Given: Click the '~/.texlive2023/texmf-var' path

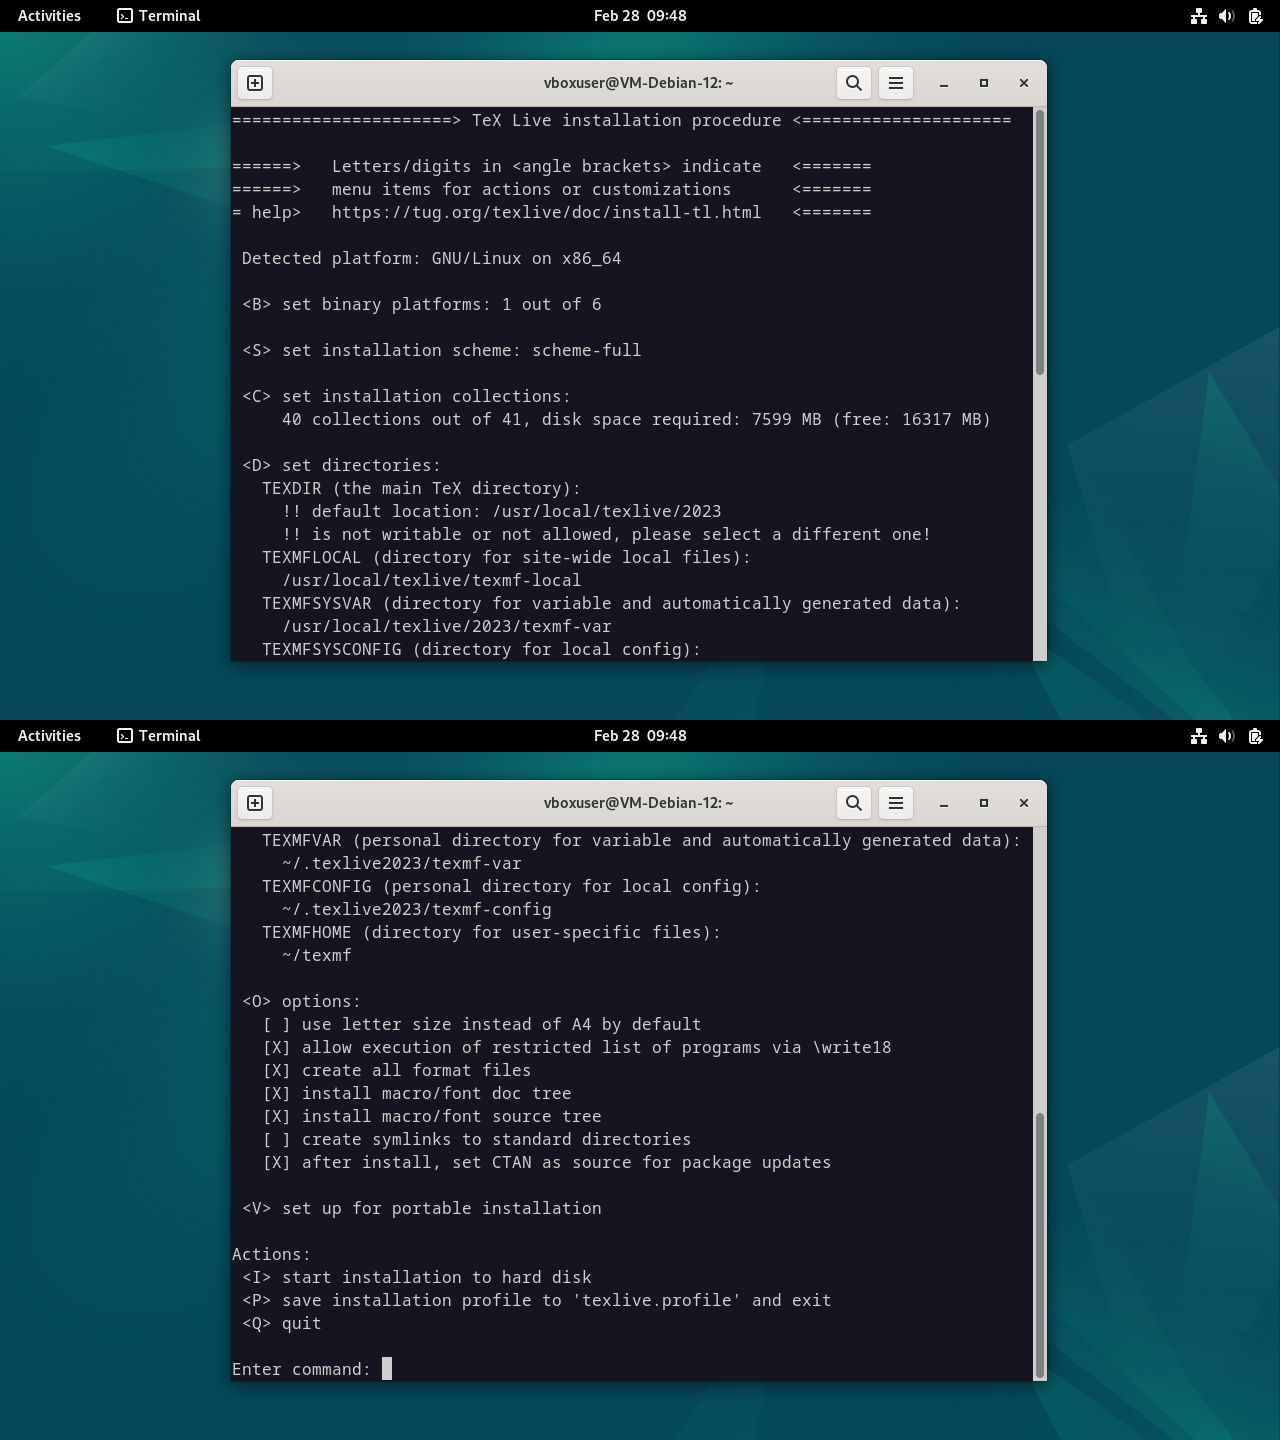Looking at the screenshot, I should [402, 863].
